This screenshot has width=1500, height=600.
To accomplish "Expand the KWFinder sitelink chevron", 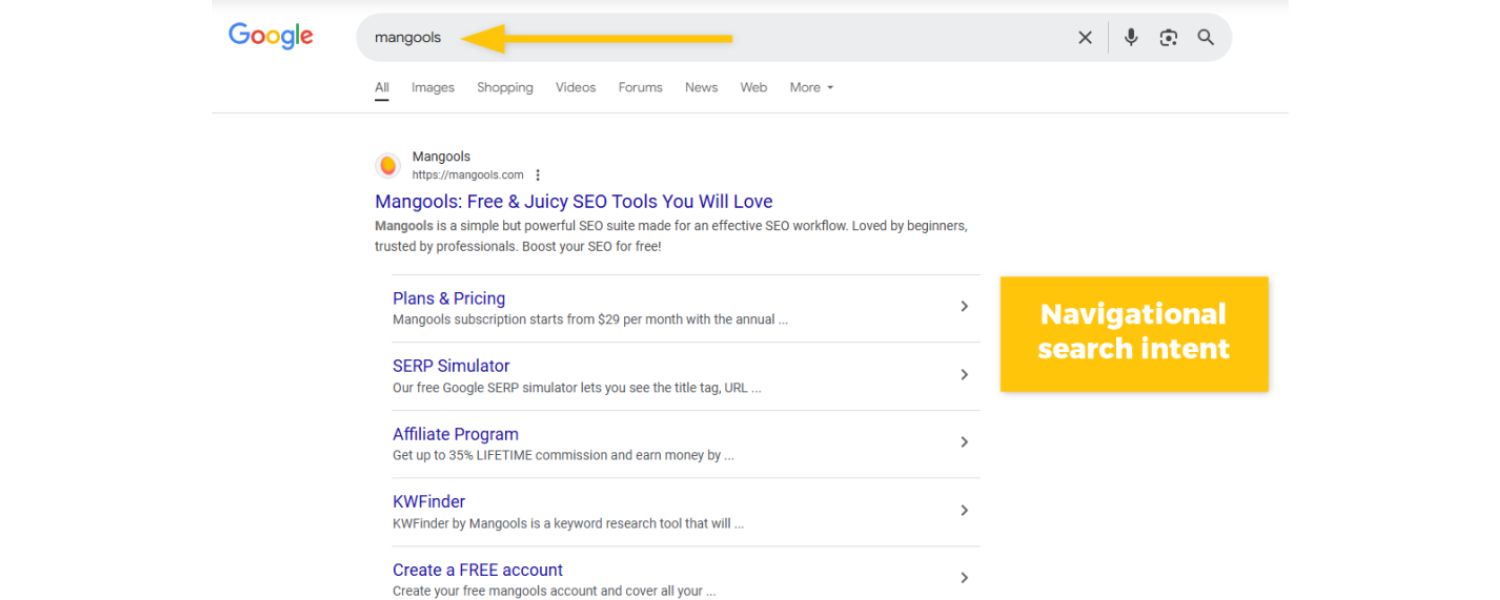I will click(964, 510).
